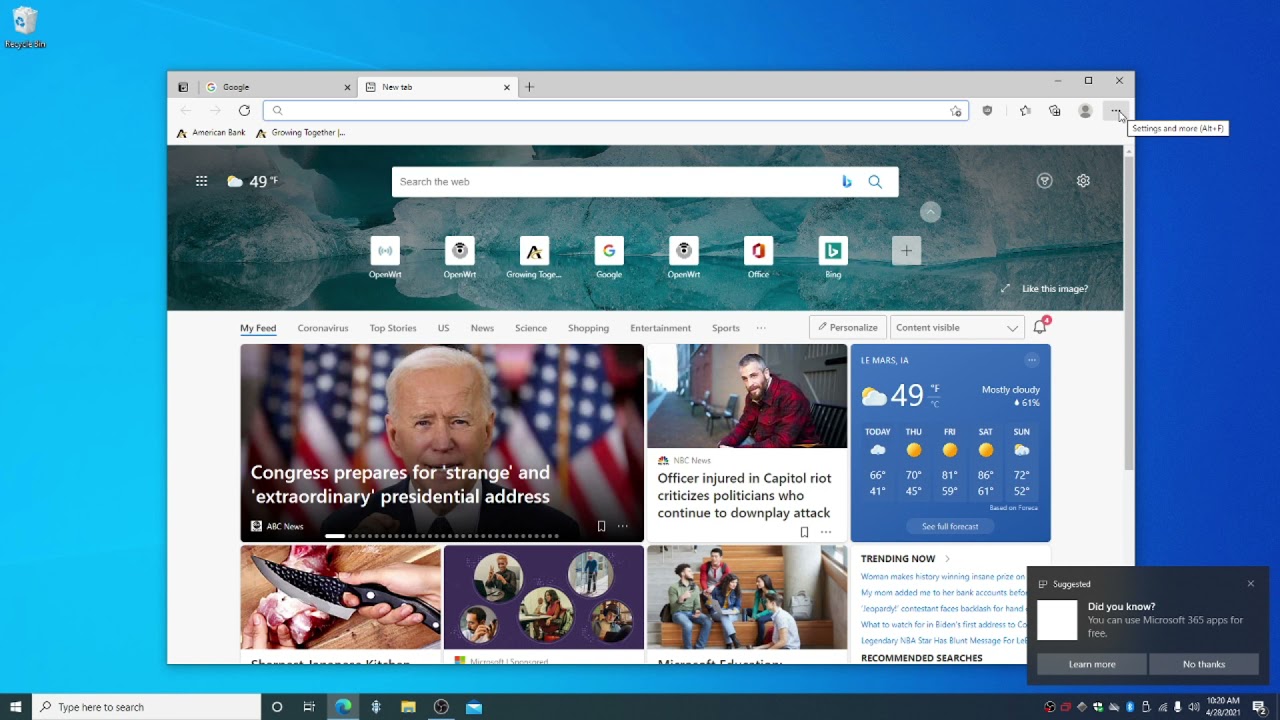
Task: Open the Recycle Bin on the desktop
Action: [x=25, y=28]
